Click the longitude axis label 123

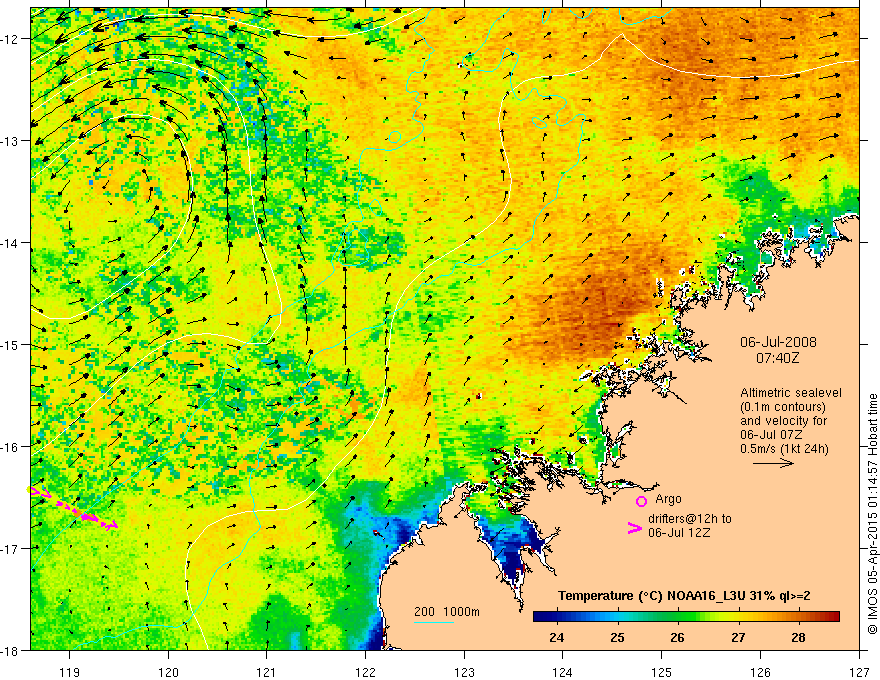464,672
